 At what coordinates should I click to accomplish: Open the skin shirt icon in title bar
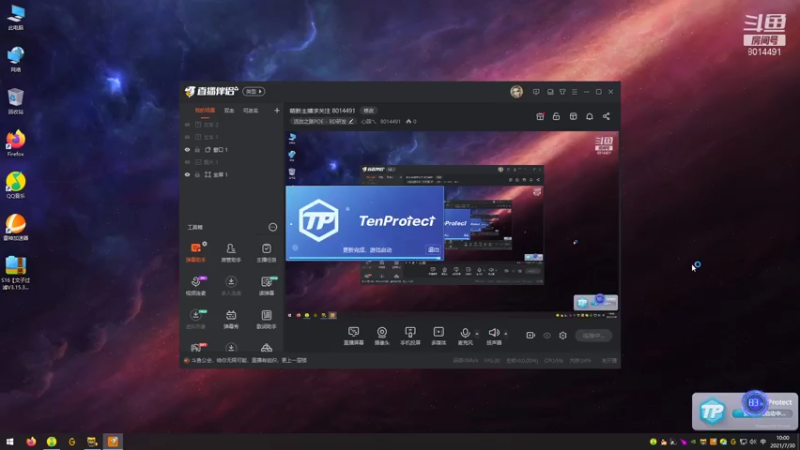(562, 92)
